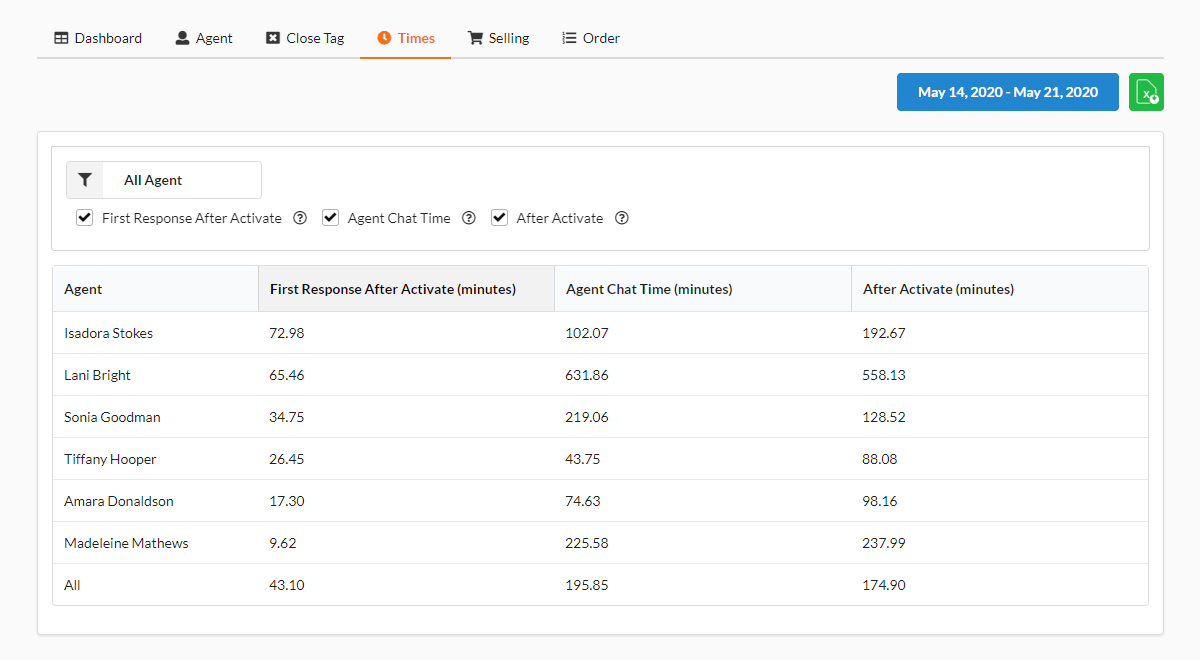Viewport: 1200px width, 660px height.
Task: Show help icon beside After Activate checkbox
Action: point(622,218)
